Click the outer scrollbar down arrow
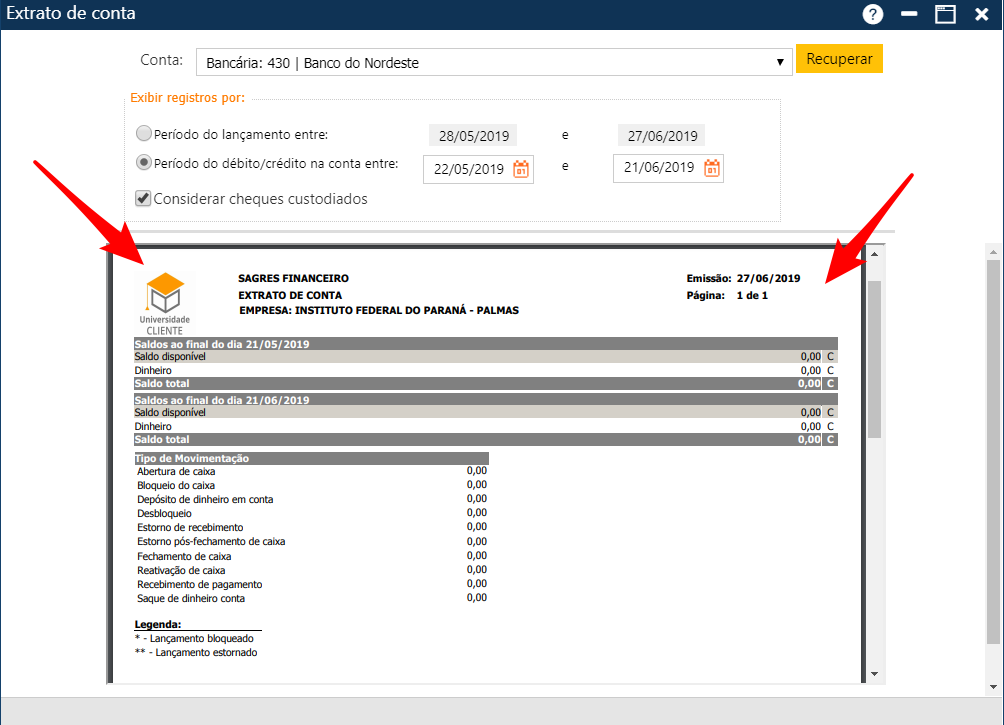 pos(993,685)
